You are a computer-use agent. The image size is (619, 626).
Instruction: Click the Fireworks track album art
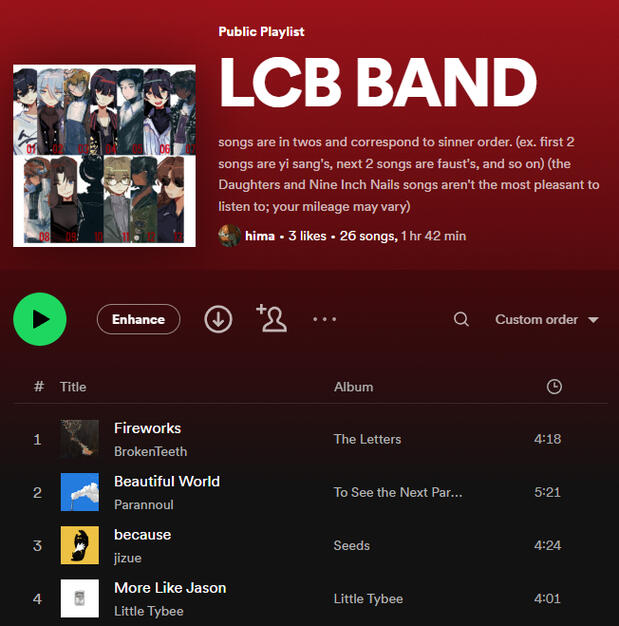coord(80,439)
